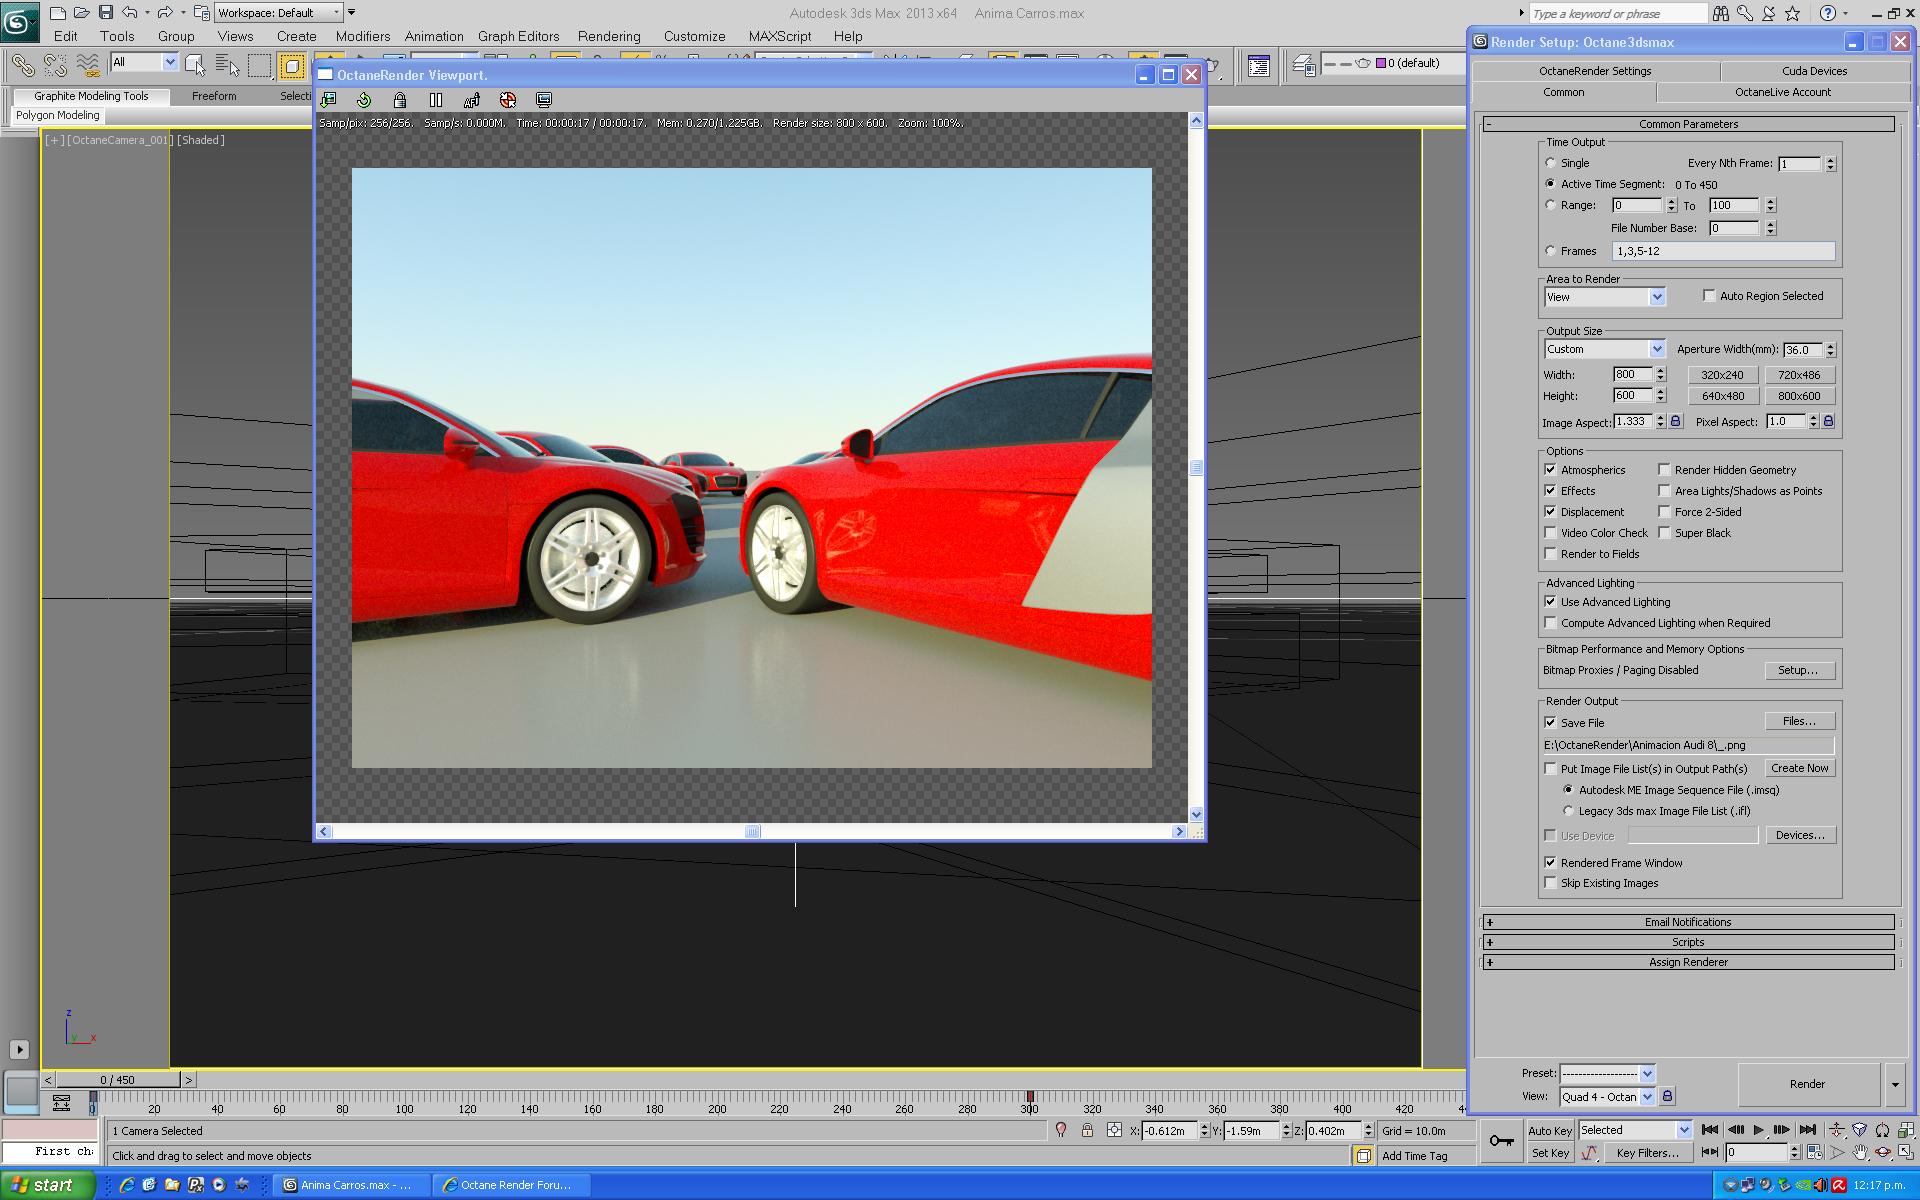Switch to the Cuda Devices tab
Image resolution: width=1920 pixels, height=1200 pixels.
1814,71
